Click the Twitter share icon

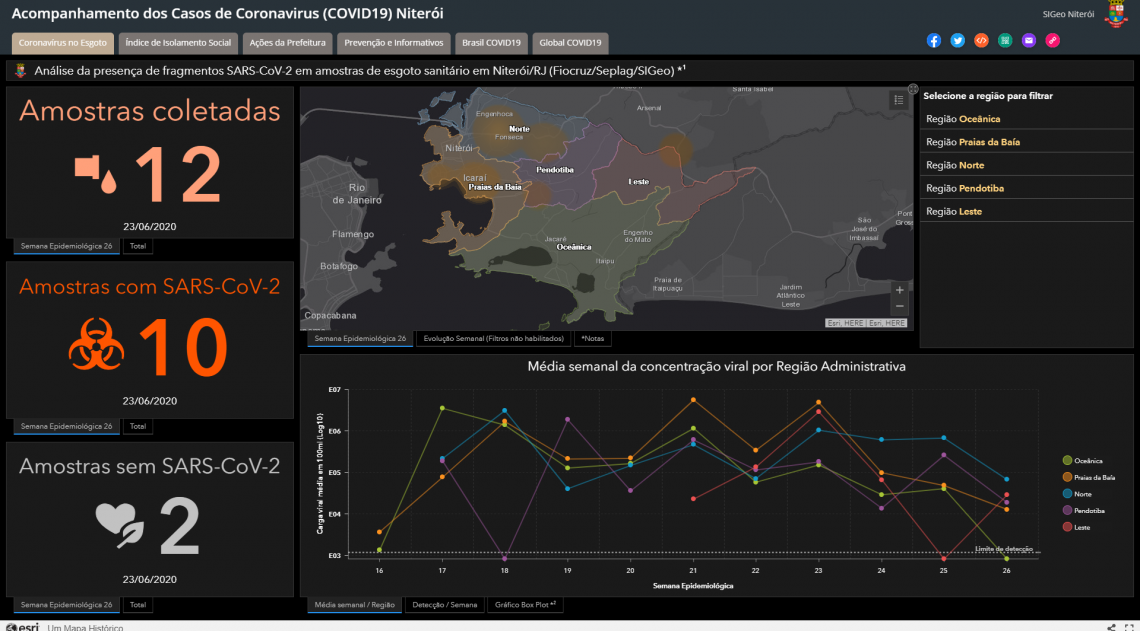click(958, 41)
